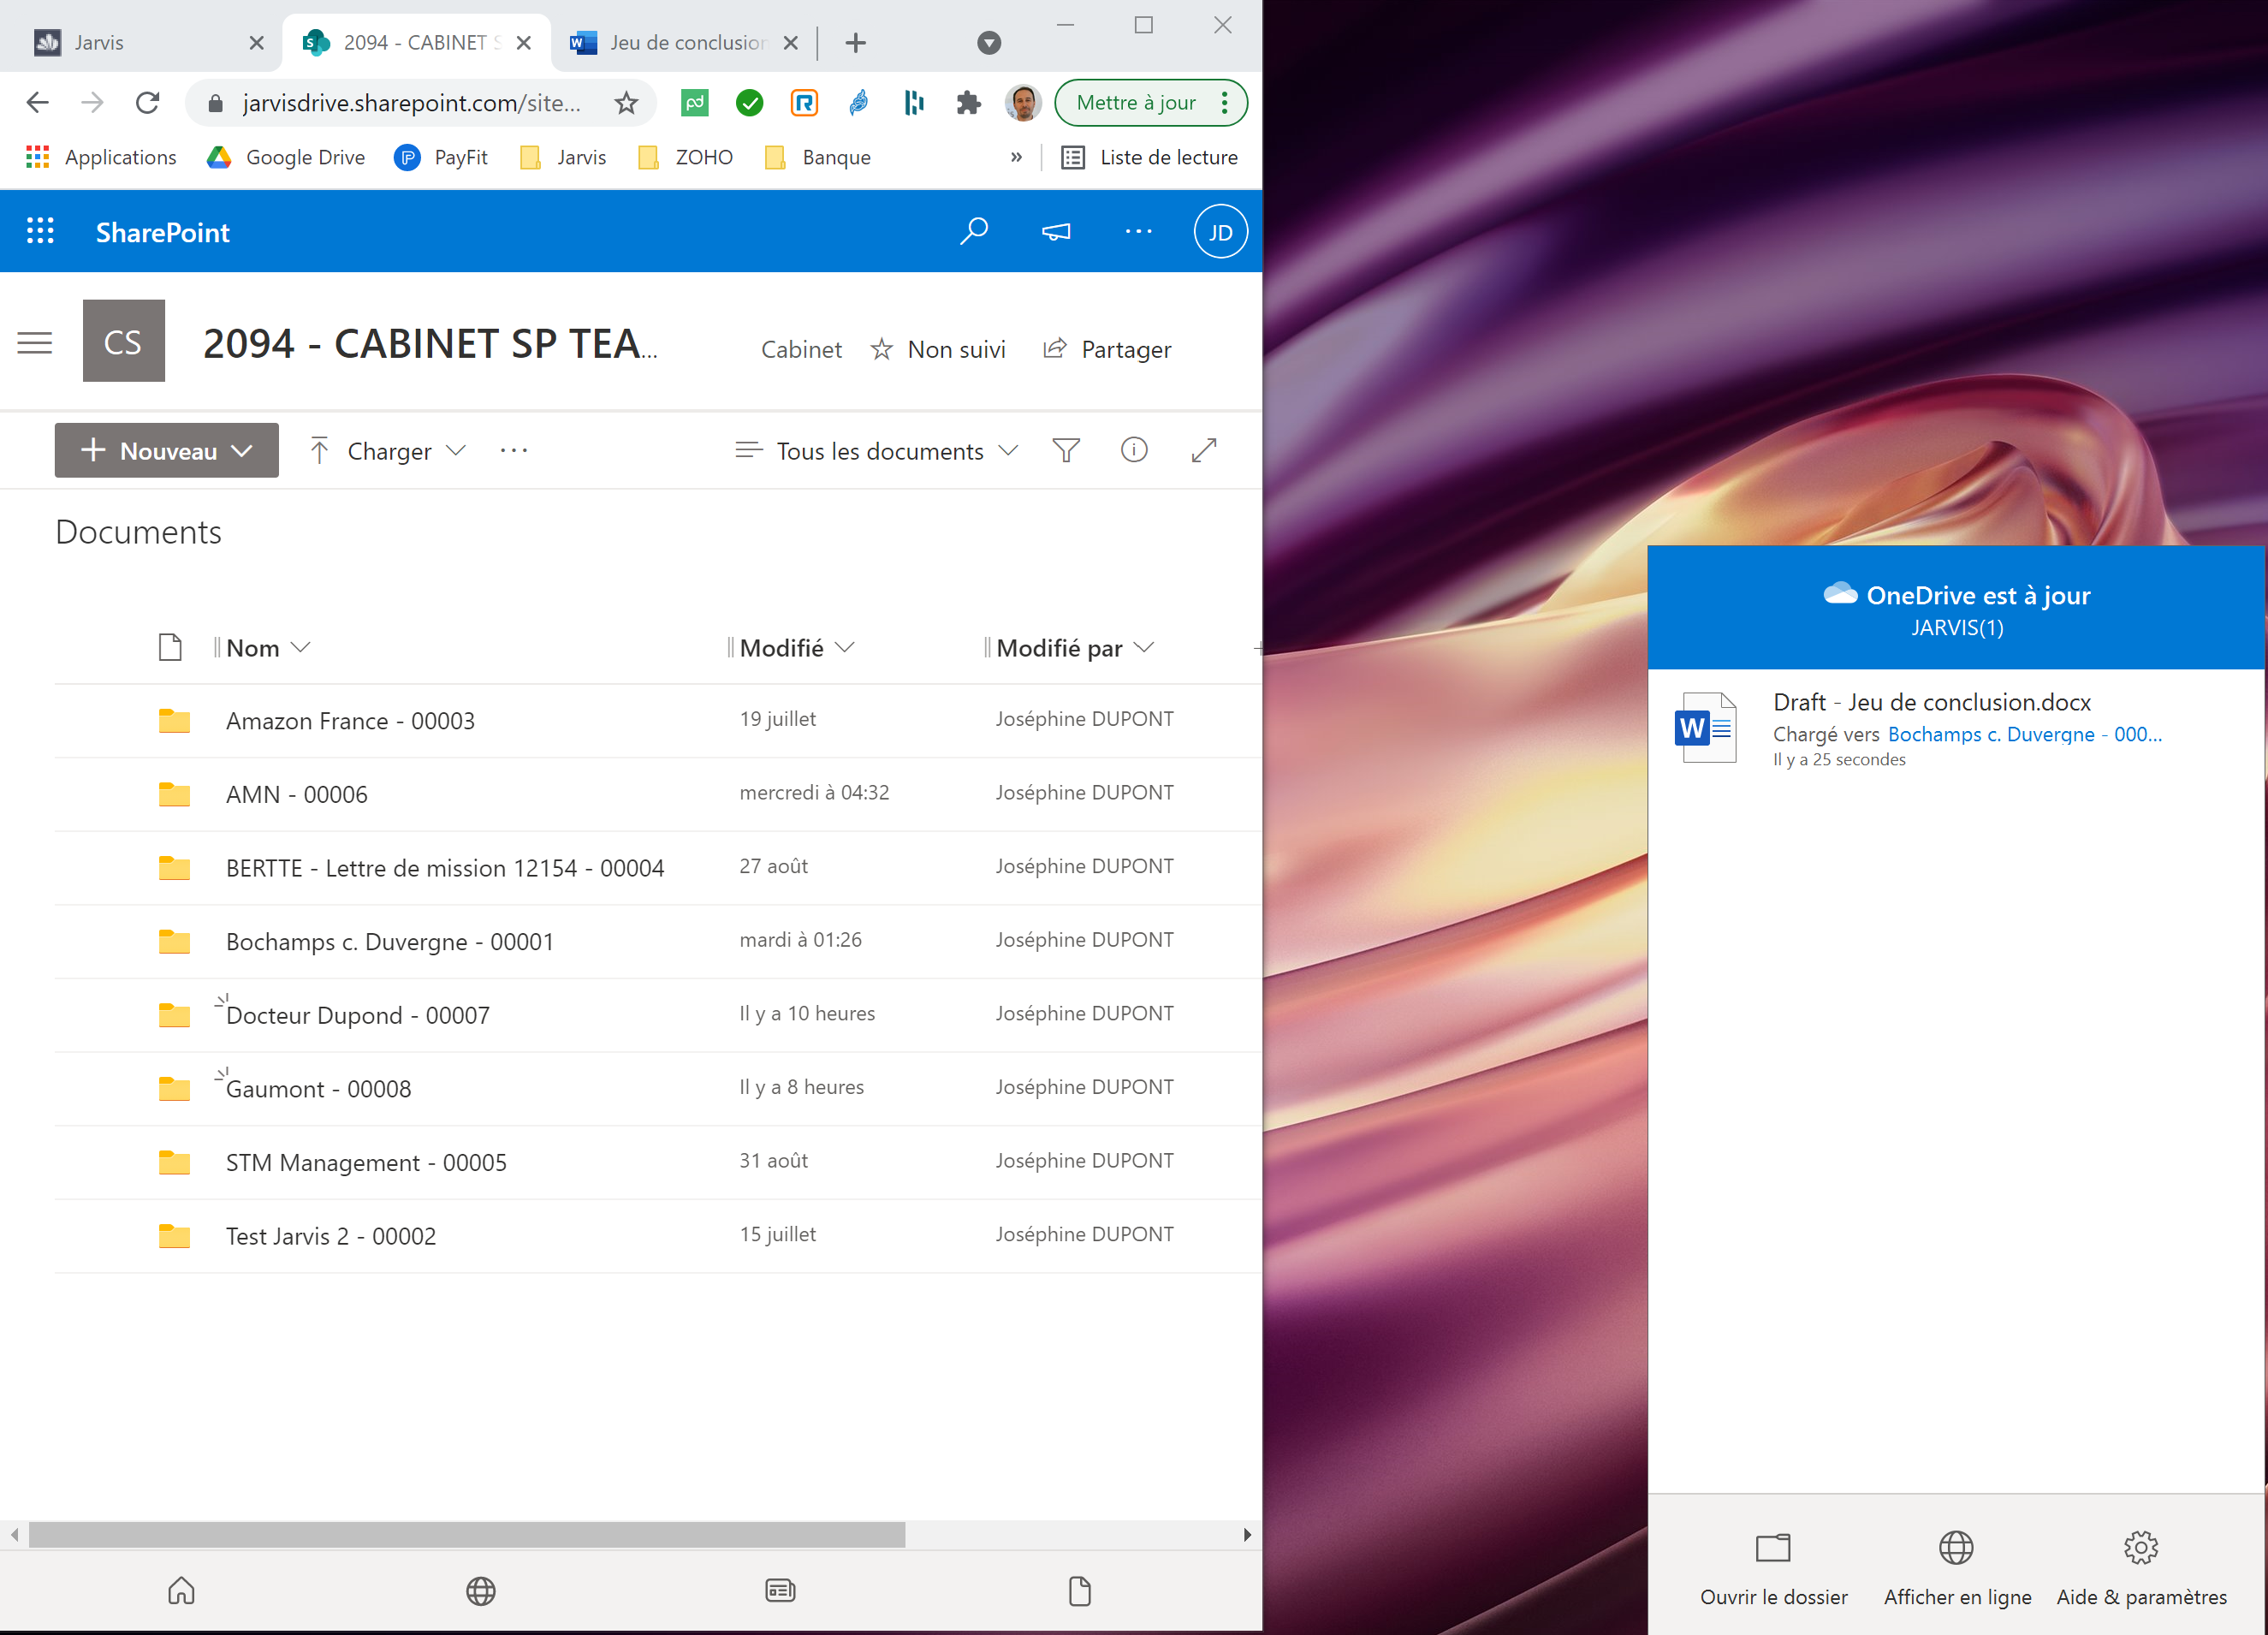The width and height of the screenshot is (2268, 1635).
Task: Switch to Jeu de conclusion Word tab
Action: point(686,37)
